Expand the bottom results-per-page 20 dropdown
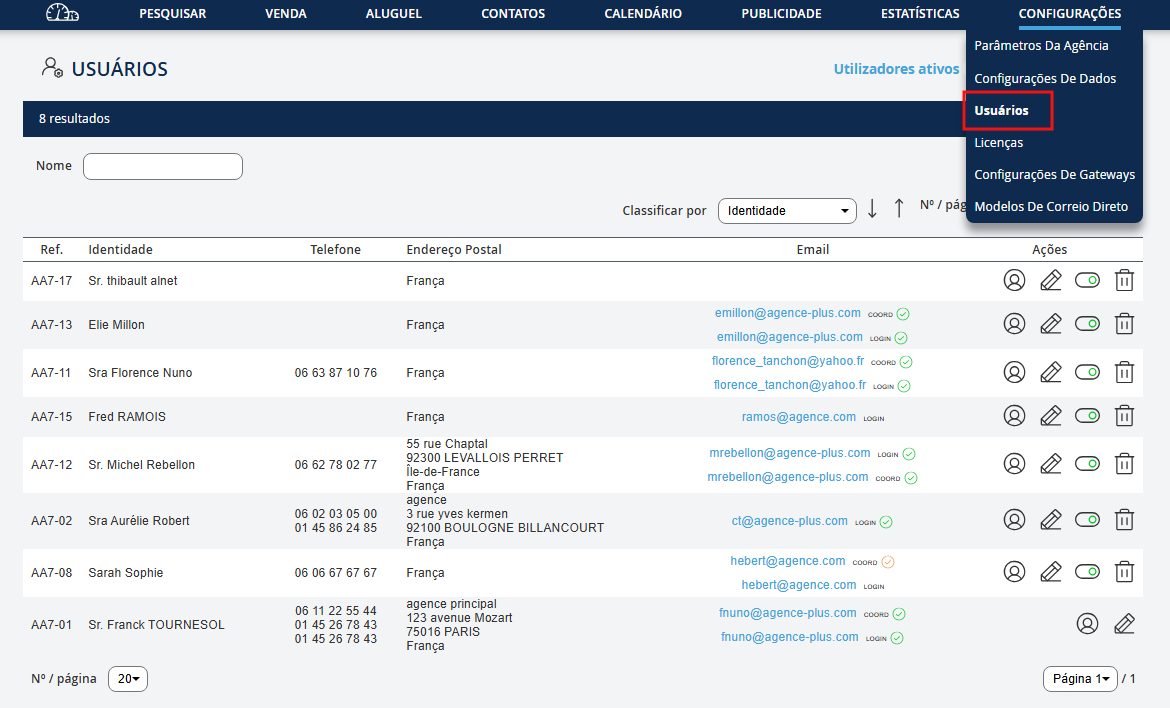Viewport: 1170px width, 708px height. [x=128, y=679]
